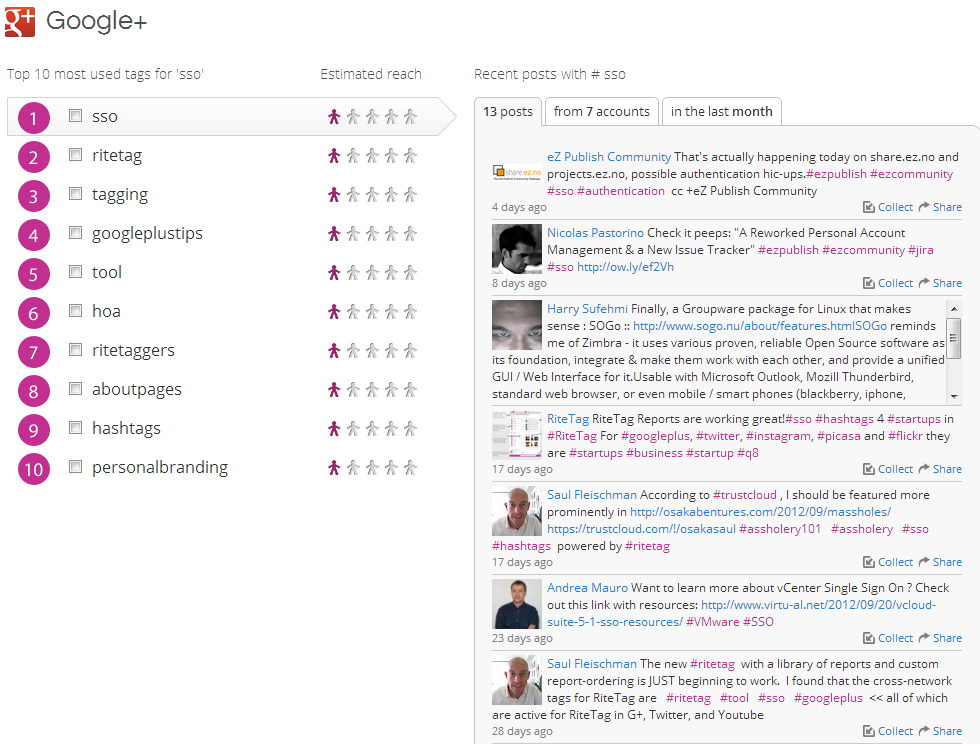Click '4 days ago' timestamp
Image resolution: width=980 pixels, height=744 pixels.
point(519,207)
